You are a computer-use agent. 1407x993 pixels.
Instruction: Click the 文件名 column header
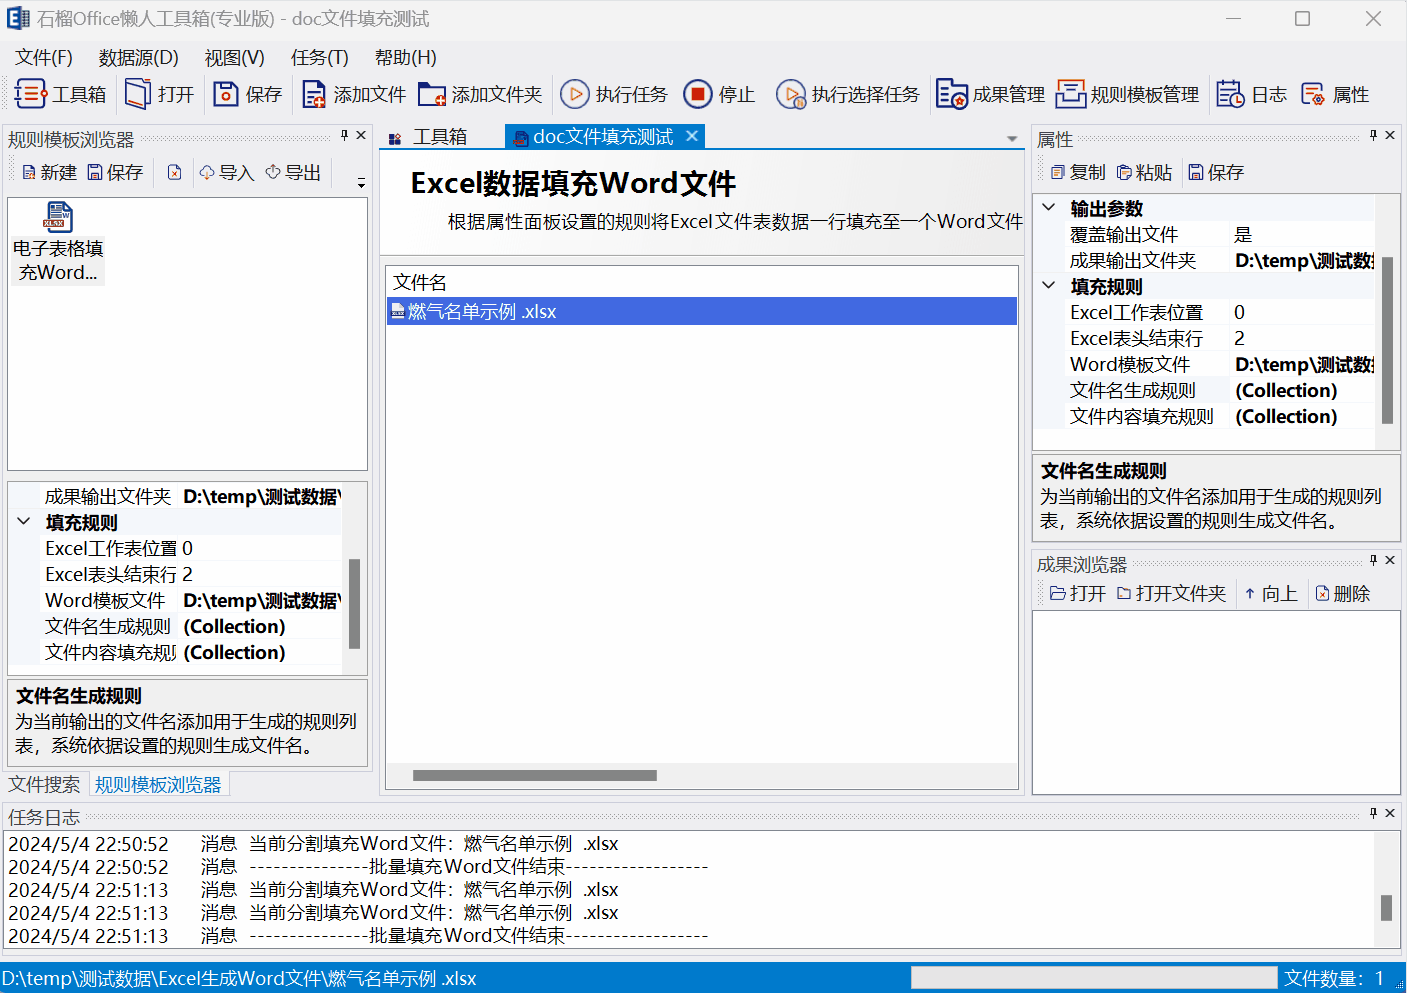click(x=420, y=282)
